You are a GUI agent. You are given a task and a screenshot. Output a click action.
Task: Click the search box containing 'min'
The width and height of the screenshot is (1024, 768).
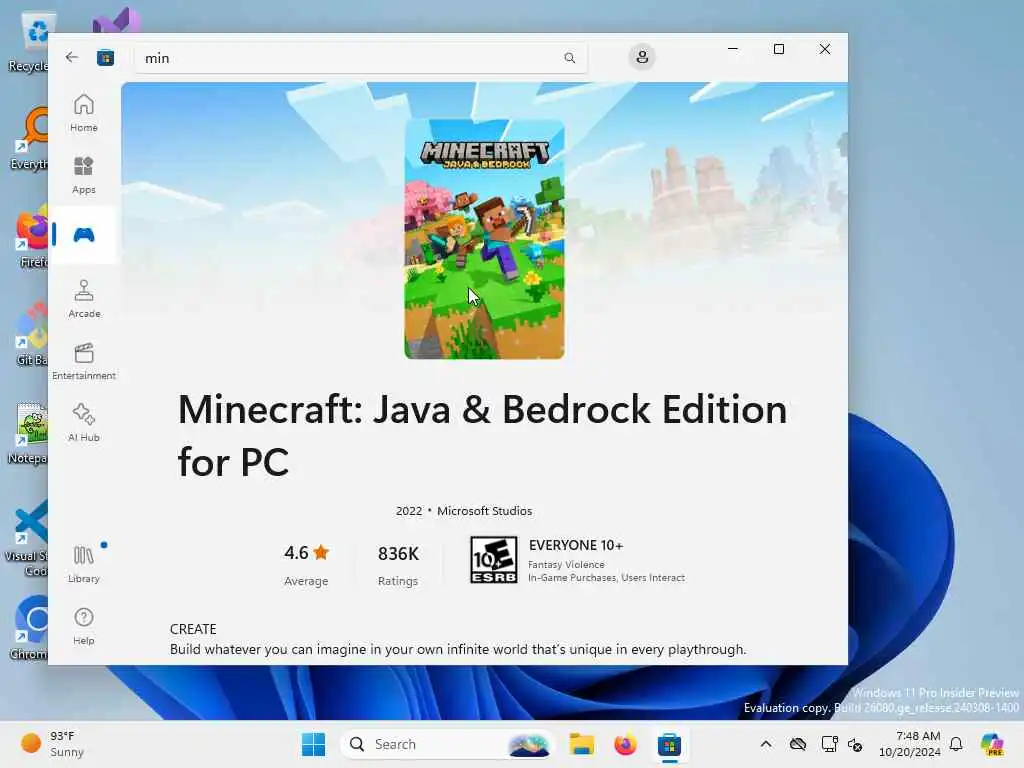point(360,58)
